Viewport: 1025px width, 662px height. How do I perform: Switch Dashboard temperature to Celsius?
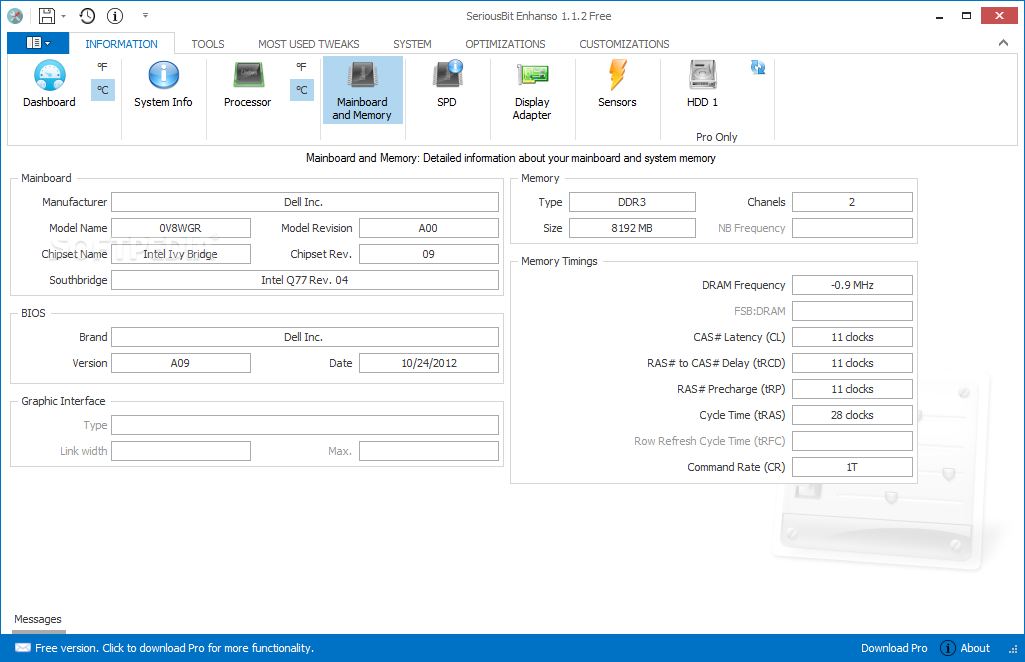103,90
